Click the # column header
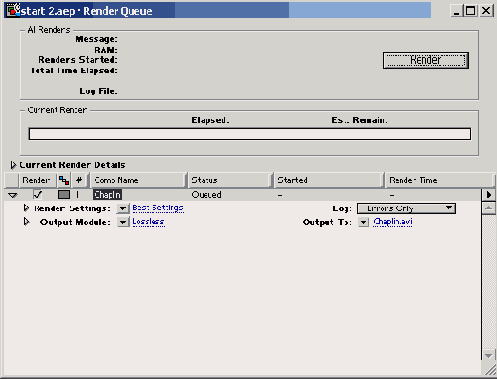Image resolution: width=497 pixels, height=379 pixels. coord(79,180)
